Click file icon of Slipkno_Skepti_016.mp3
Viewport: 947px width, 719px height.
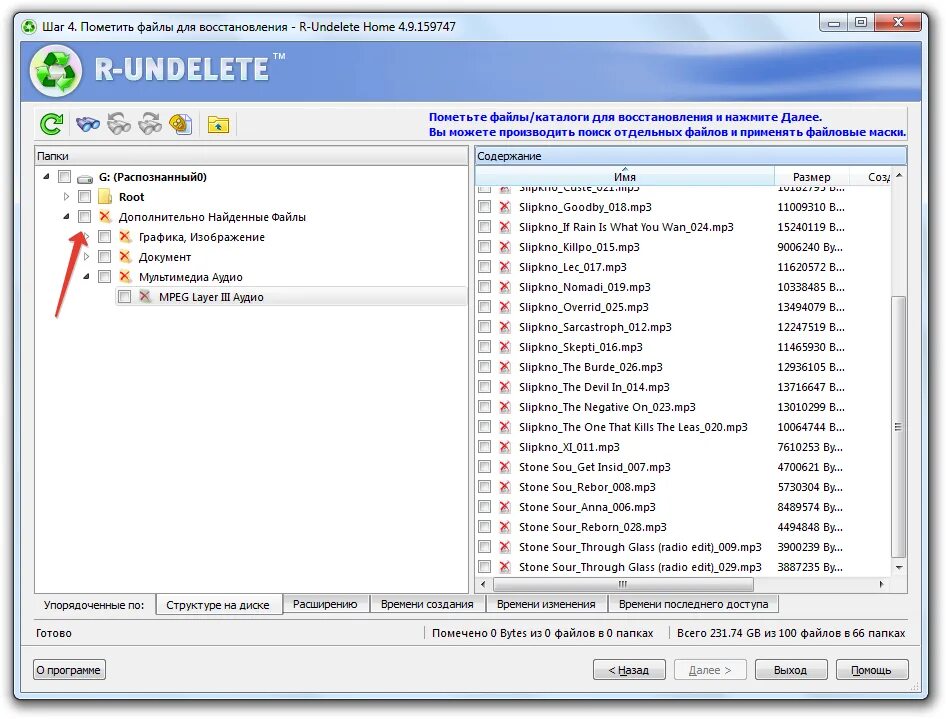click(x=504, y=347)
